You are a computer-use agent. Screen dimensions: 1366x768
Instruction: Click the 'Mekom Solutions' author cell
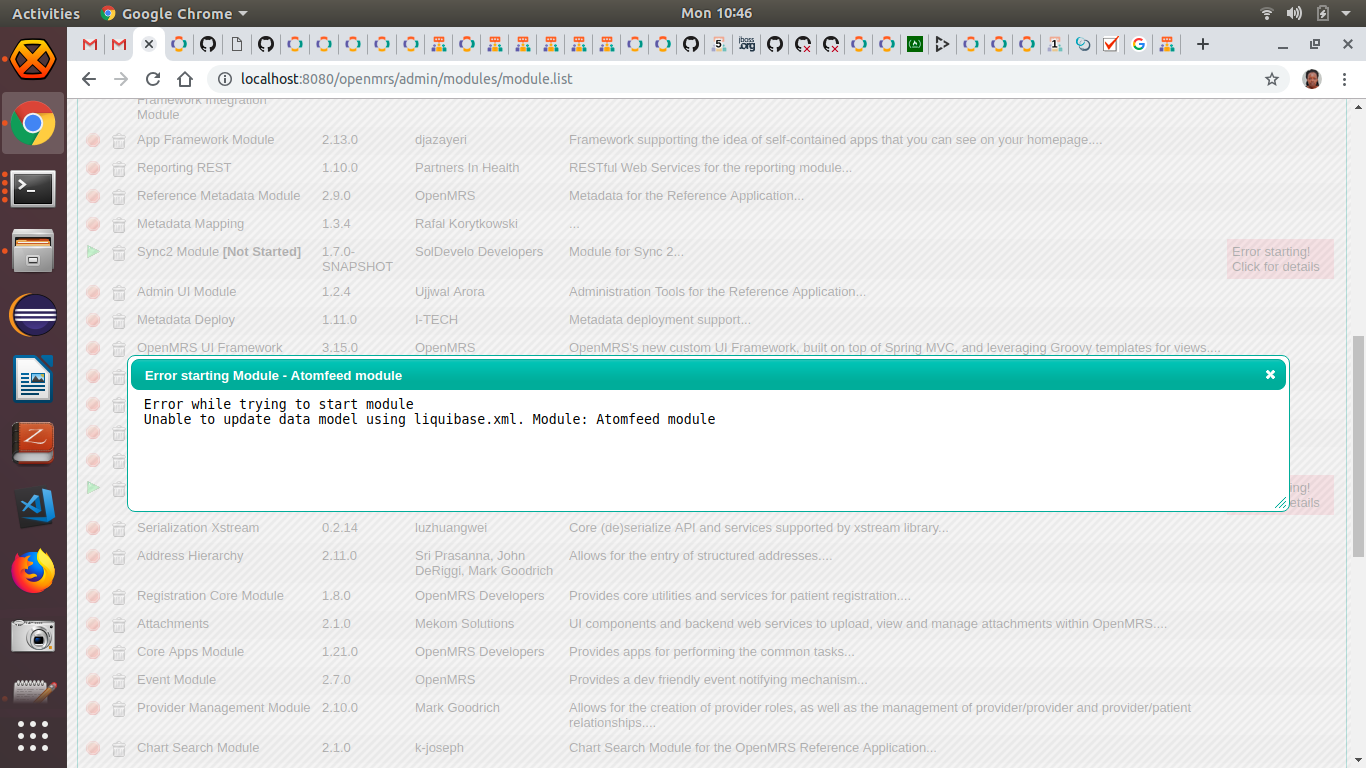464,624
